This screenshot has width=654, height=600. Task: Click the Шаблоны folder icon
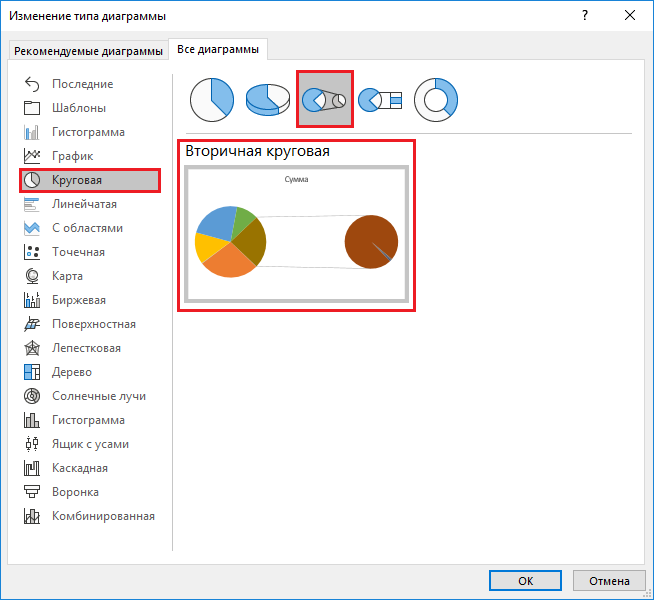(x=32, y=108)
